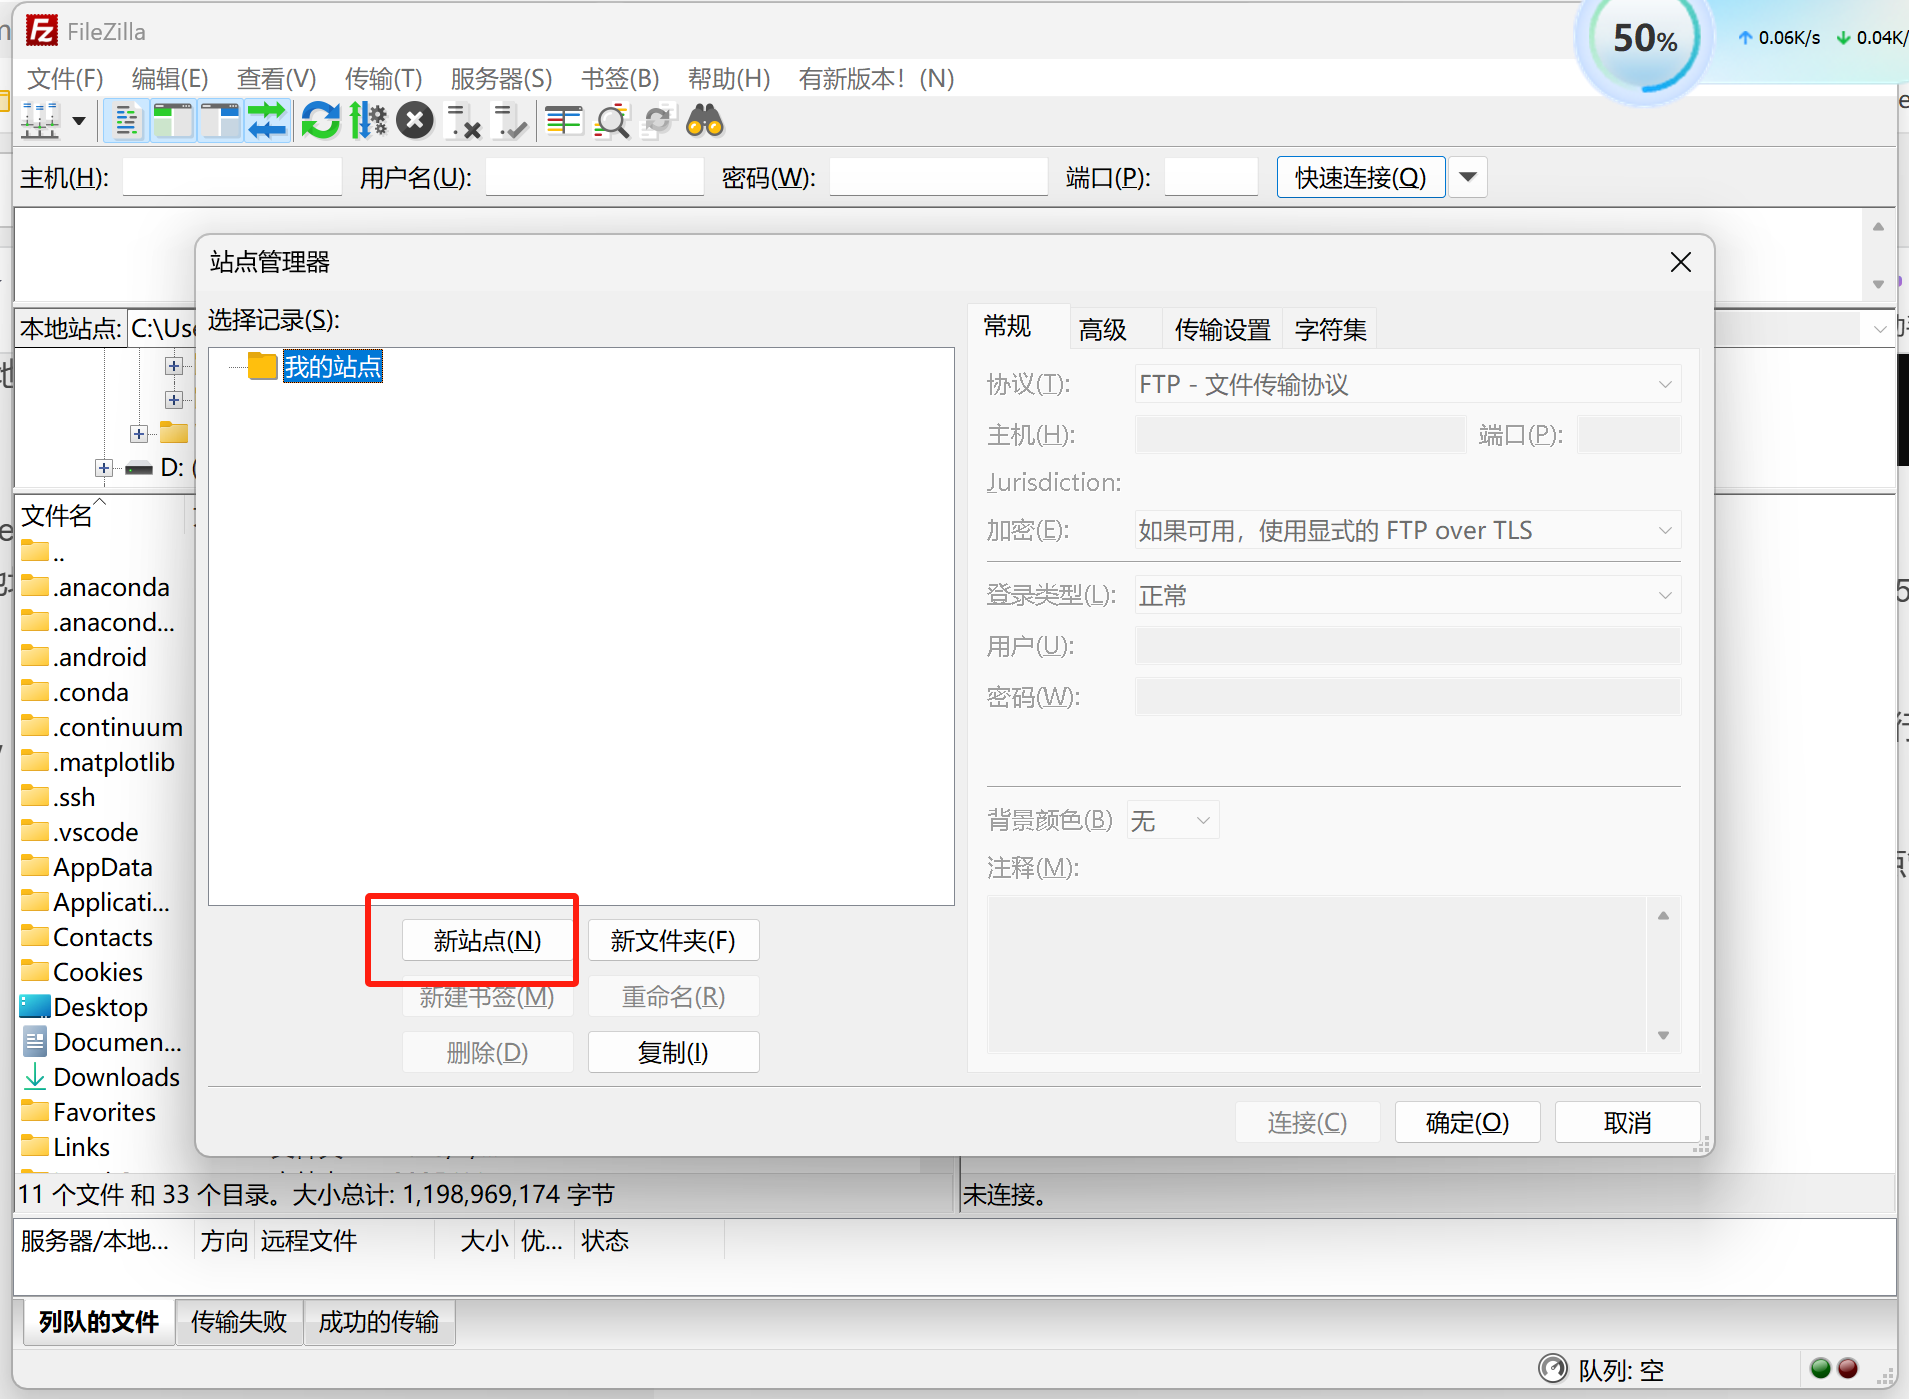Open the 服务器(S) menu
1909x1399 pixels.
coord(501,78)
